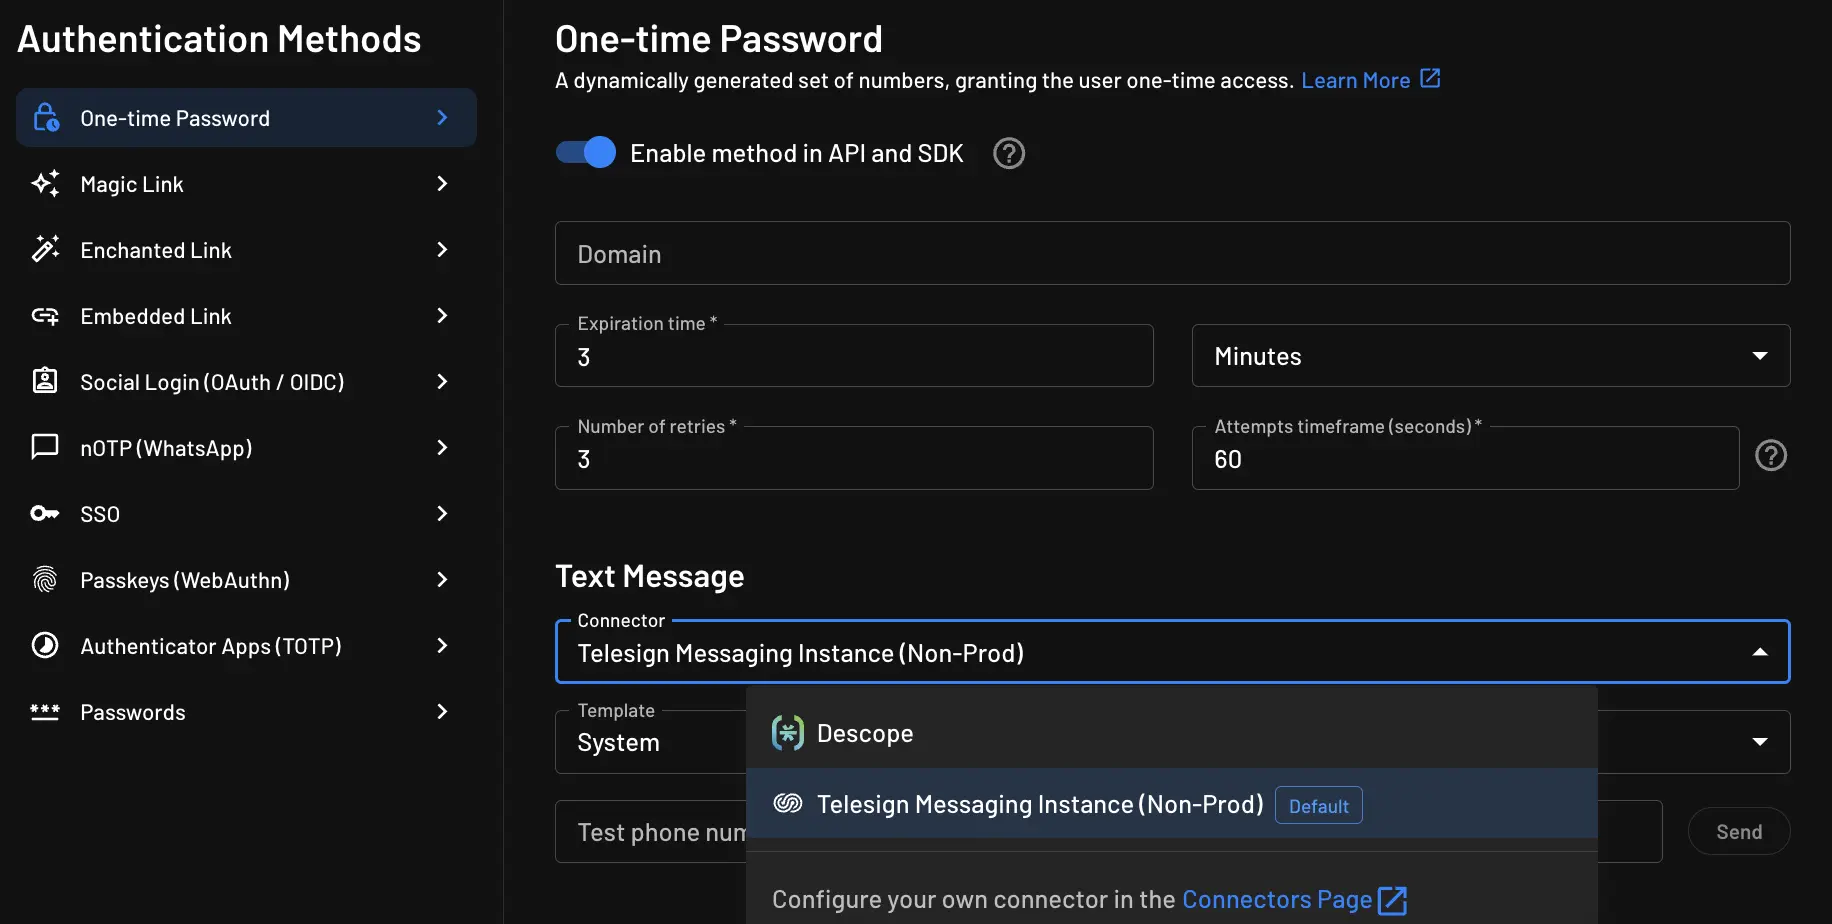
Task: Click the Authenticator Apps TOTP icon
Action: click(44, 645)
